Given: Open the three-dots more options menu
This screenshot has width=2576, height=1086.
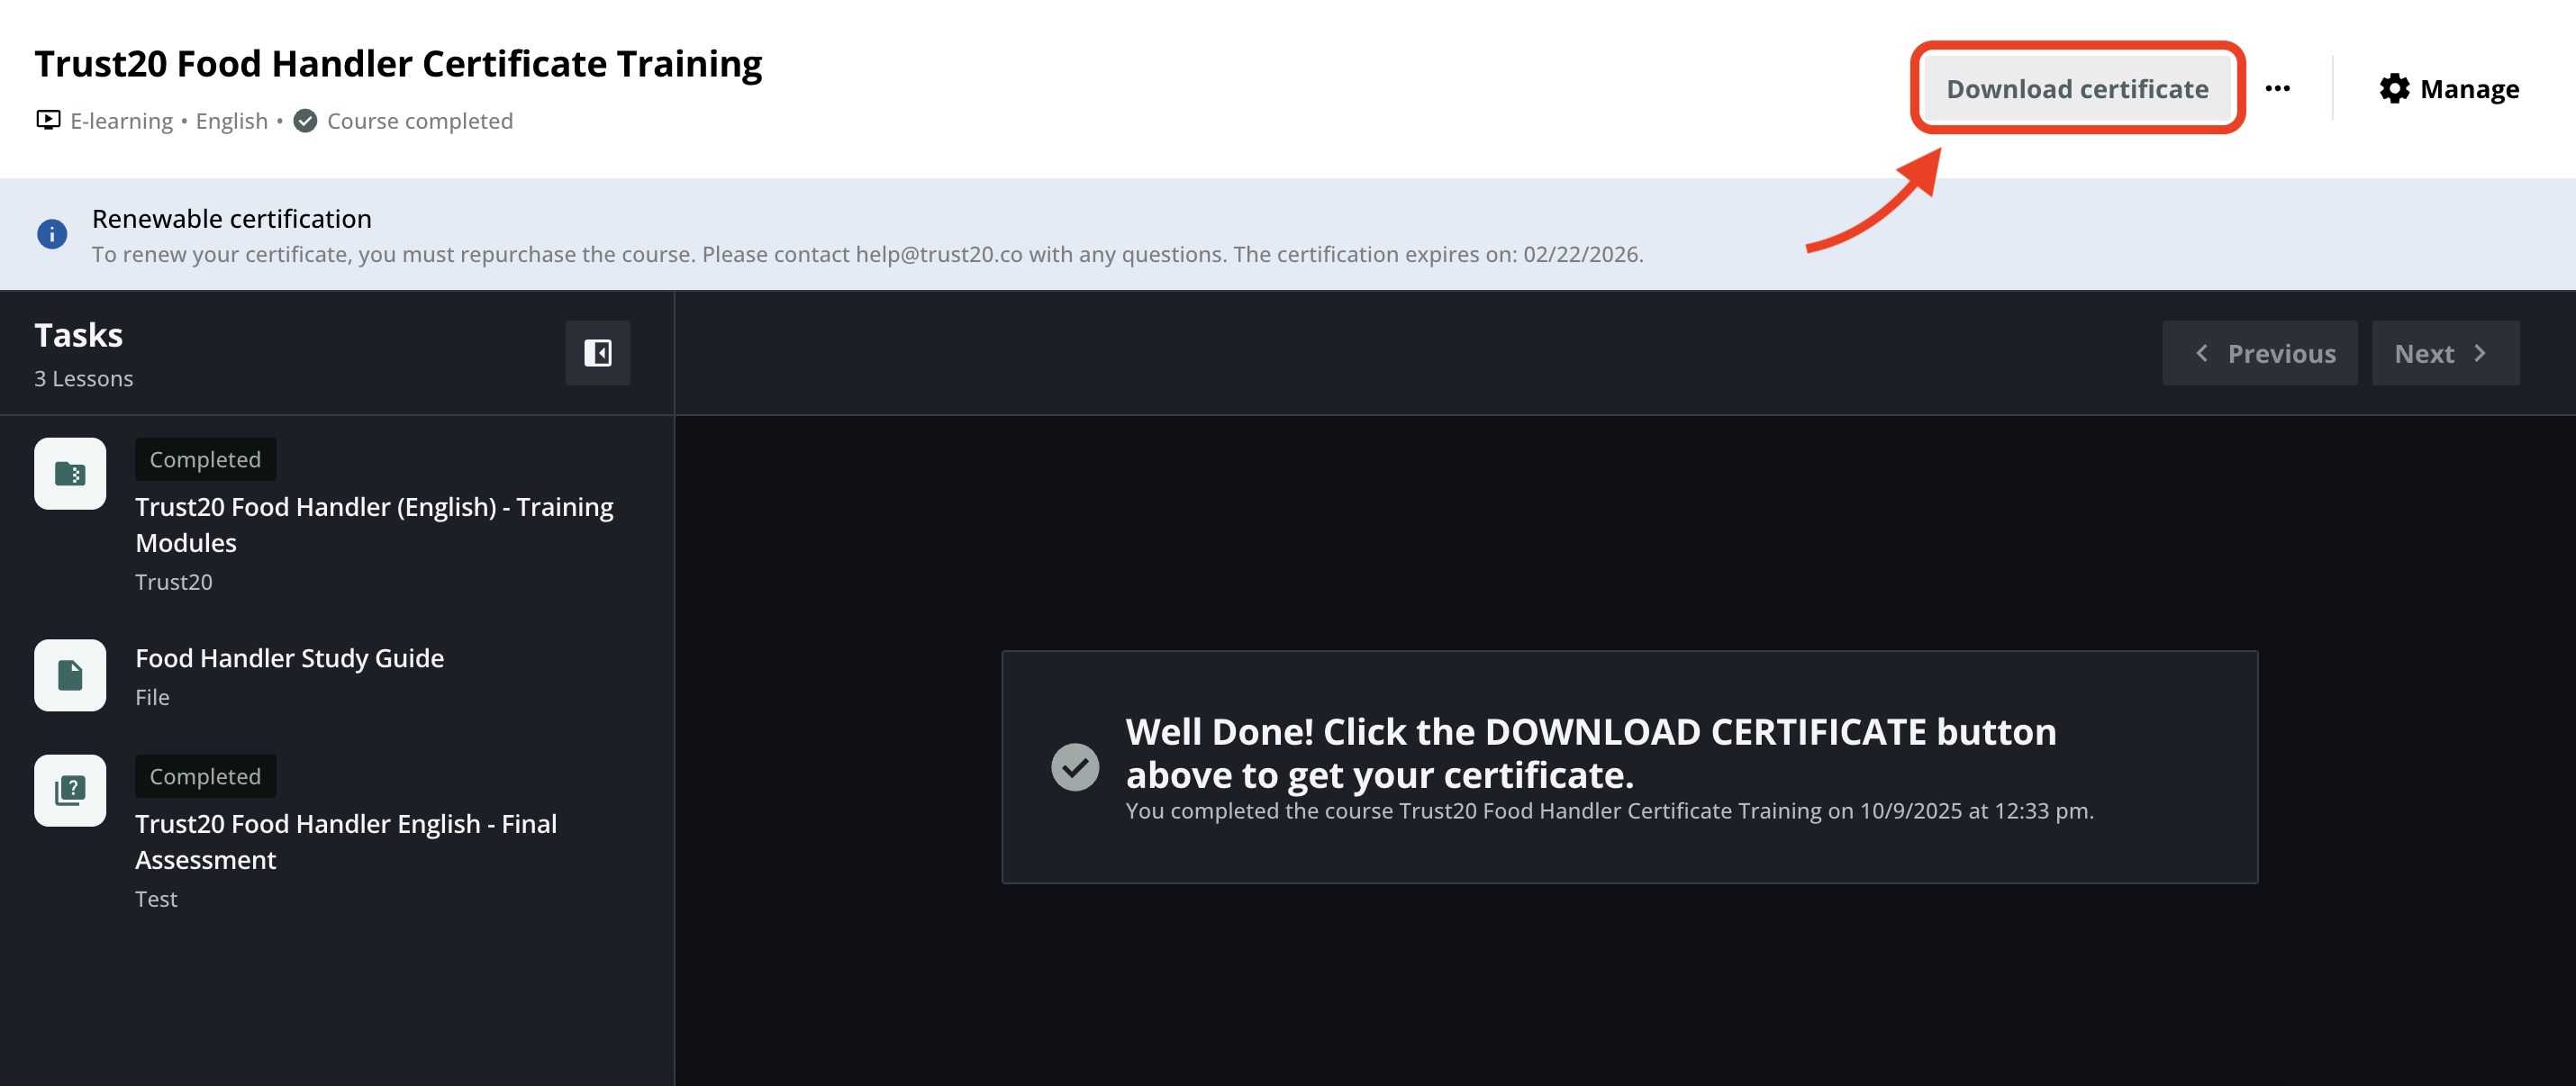Looking at the screenshot, I should click(x=2277, y=89).
